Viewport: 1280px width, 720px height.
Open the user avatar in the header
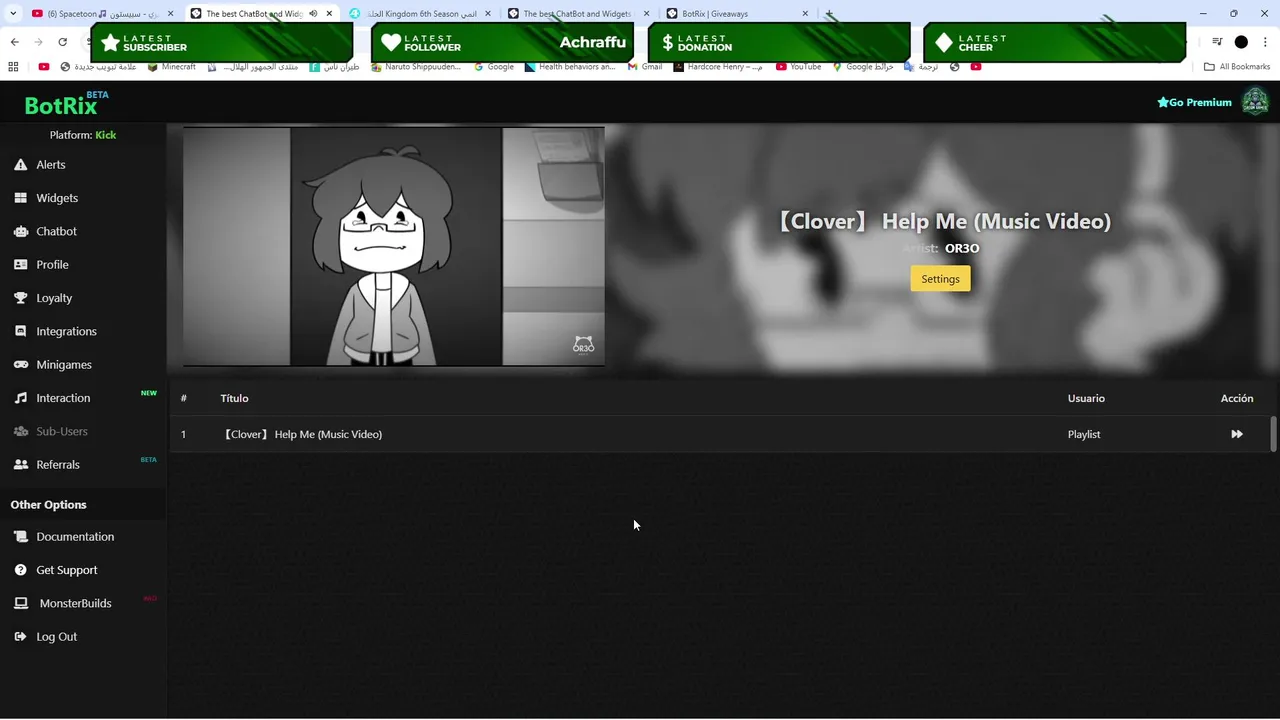[1255, 101]
